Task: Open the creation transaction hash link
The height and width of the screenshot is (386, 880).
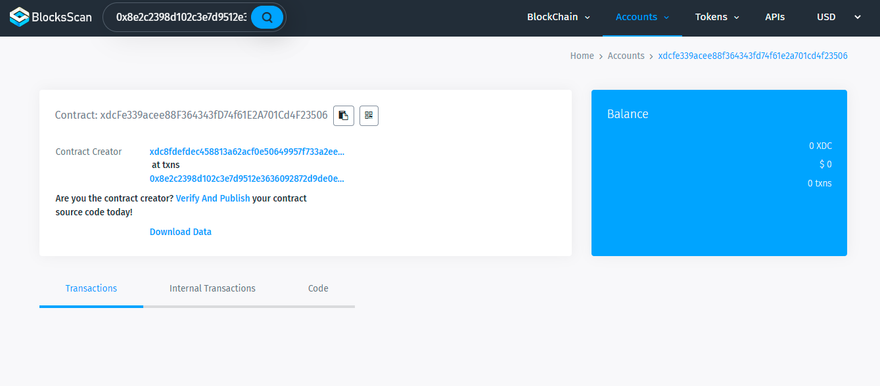Action: (247, 179)
